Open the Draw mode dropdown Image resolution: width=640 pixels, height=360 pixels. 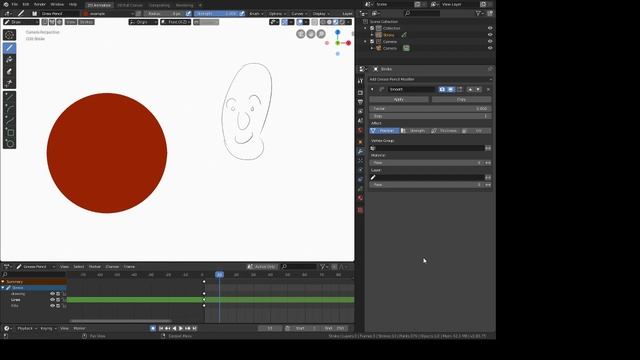pos(21,22)
